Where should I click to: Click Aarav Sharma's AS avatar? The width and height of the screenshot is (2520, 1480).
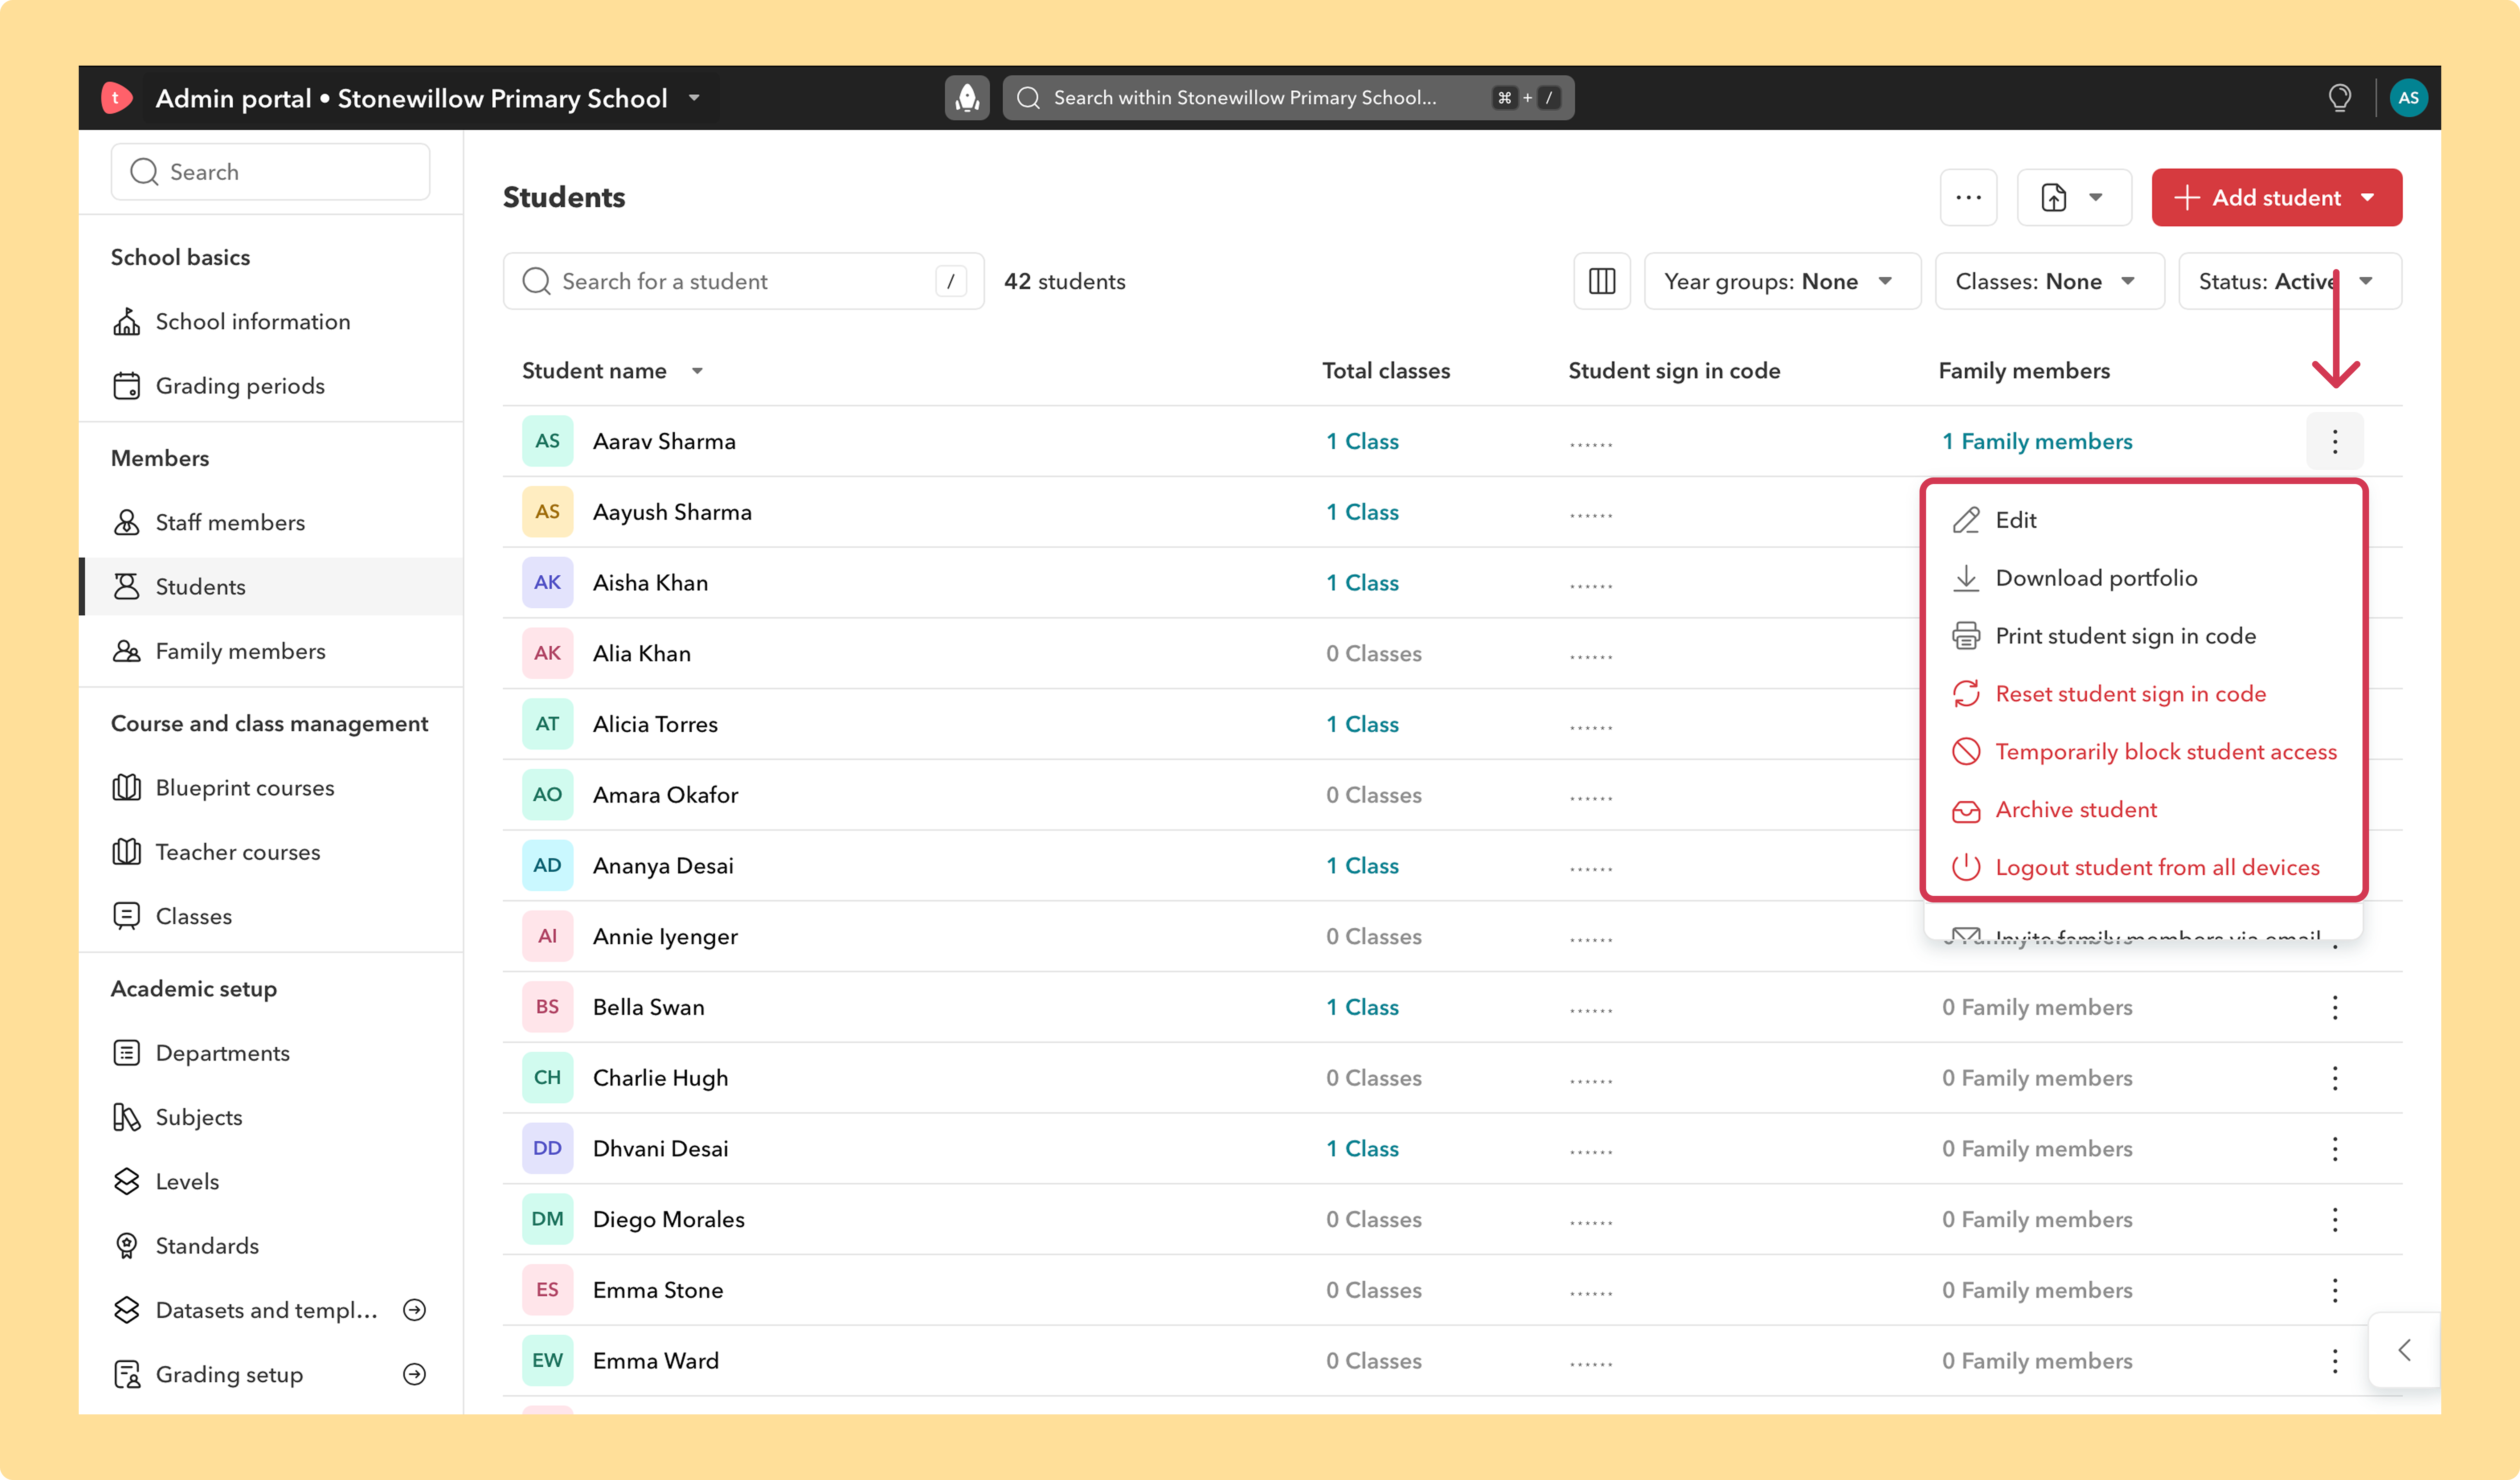(x=547, y=441)
